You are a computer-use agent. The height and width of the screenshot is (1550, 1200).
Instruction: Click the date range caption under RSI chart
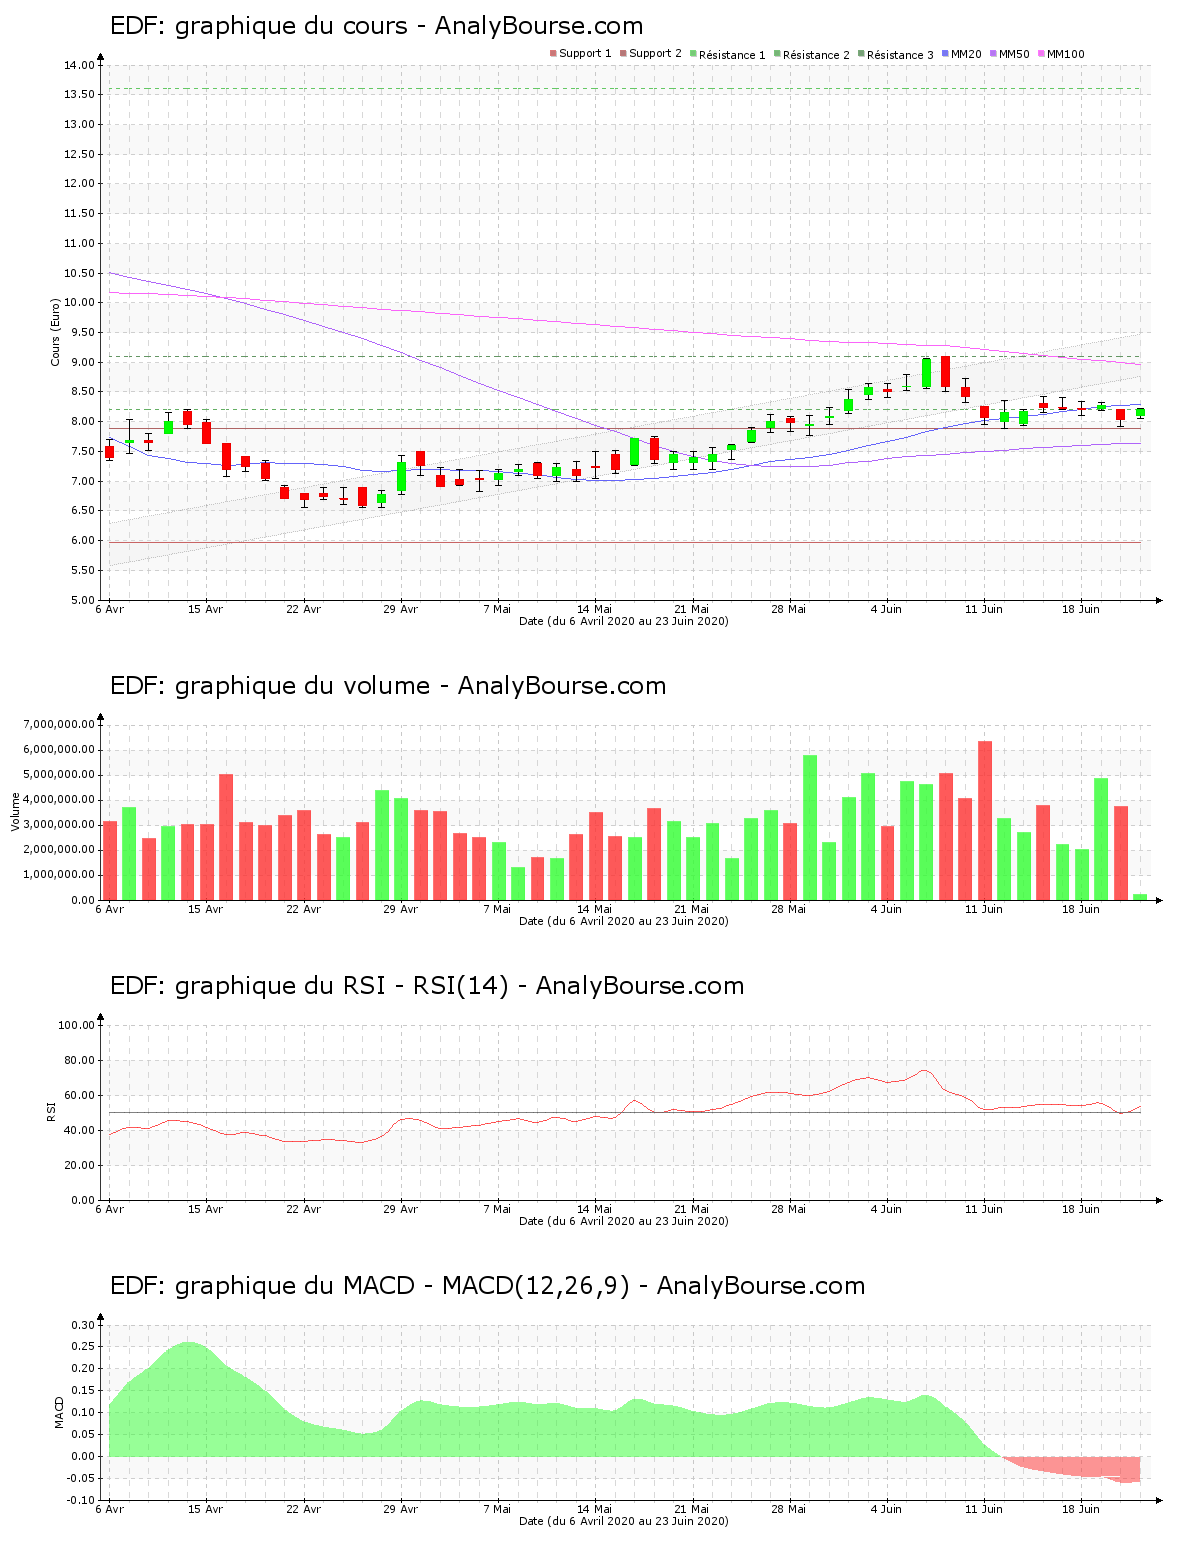pyautogui.click(x=624, y=1221)
